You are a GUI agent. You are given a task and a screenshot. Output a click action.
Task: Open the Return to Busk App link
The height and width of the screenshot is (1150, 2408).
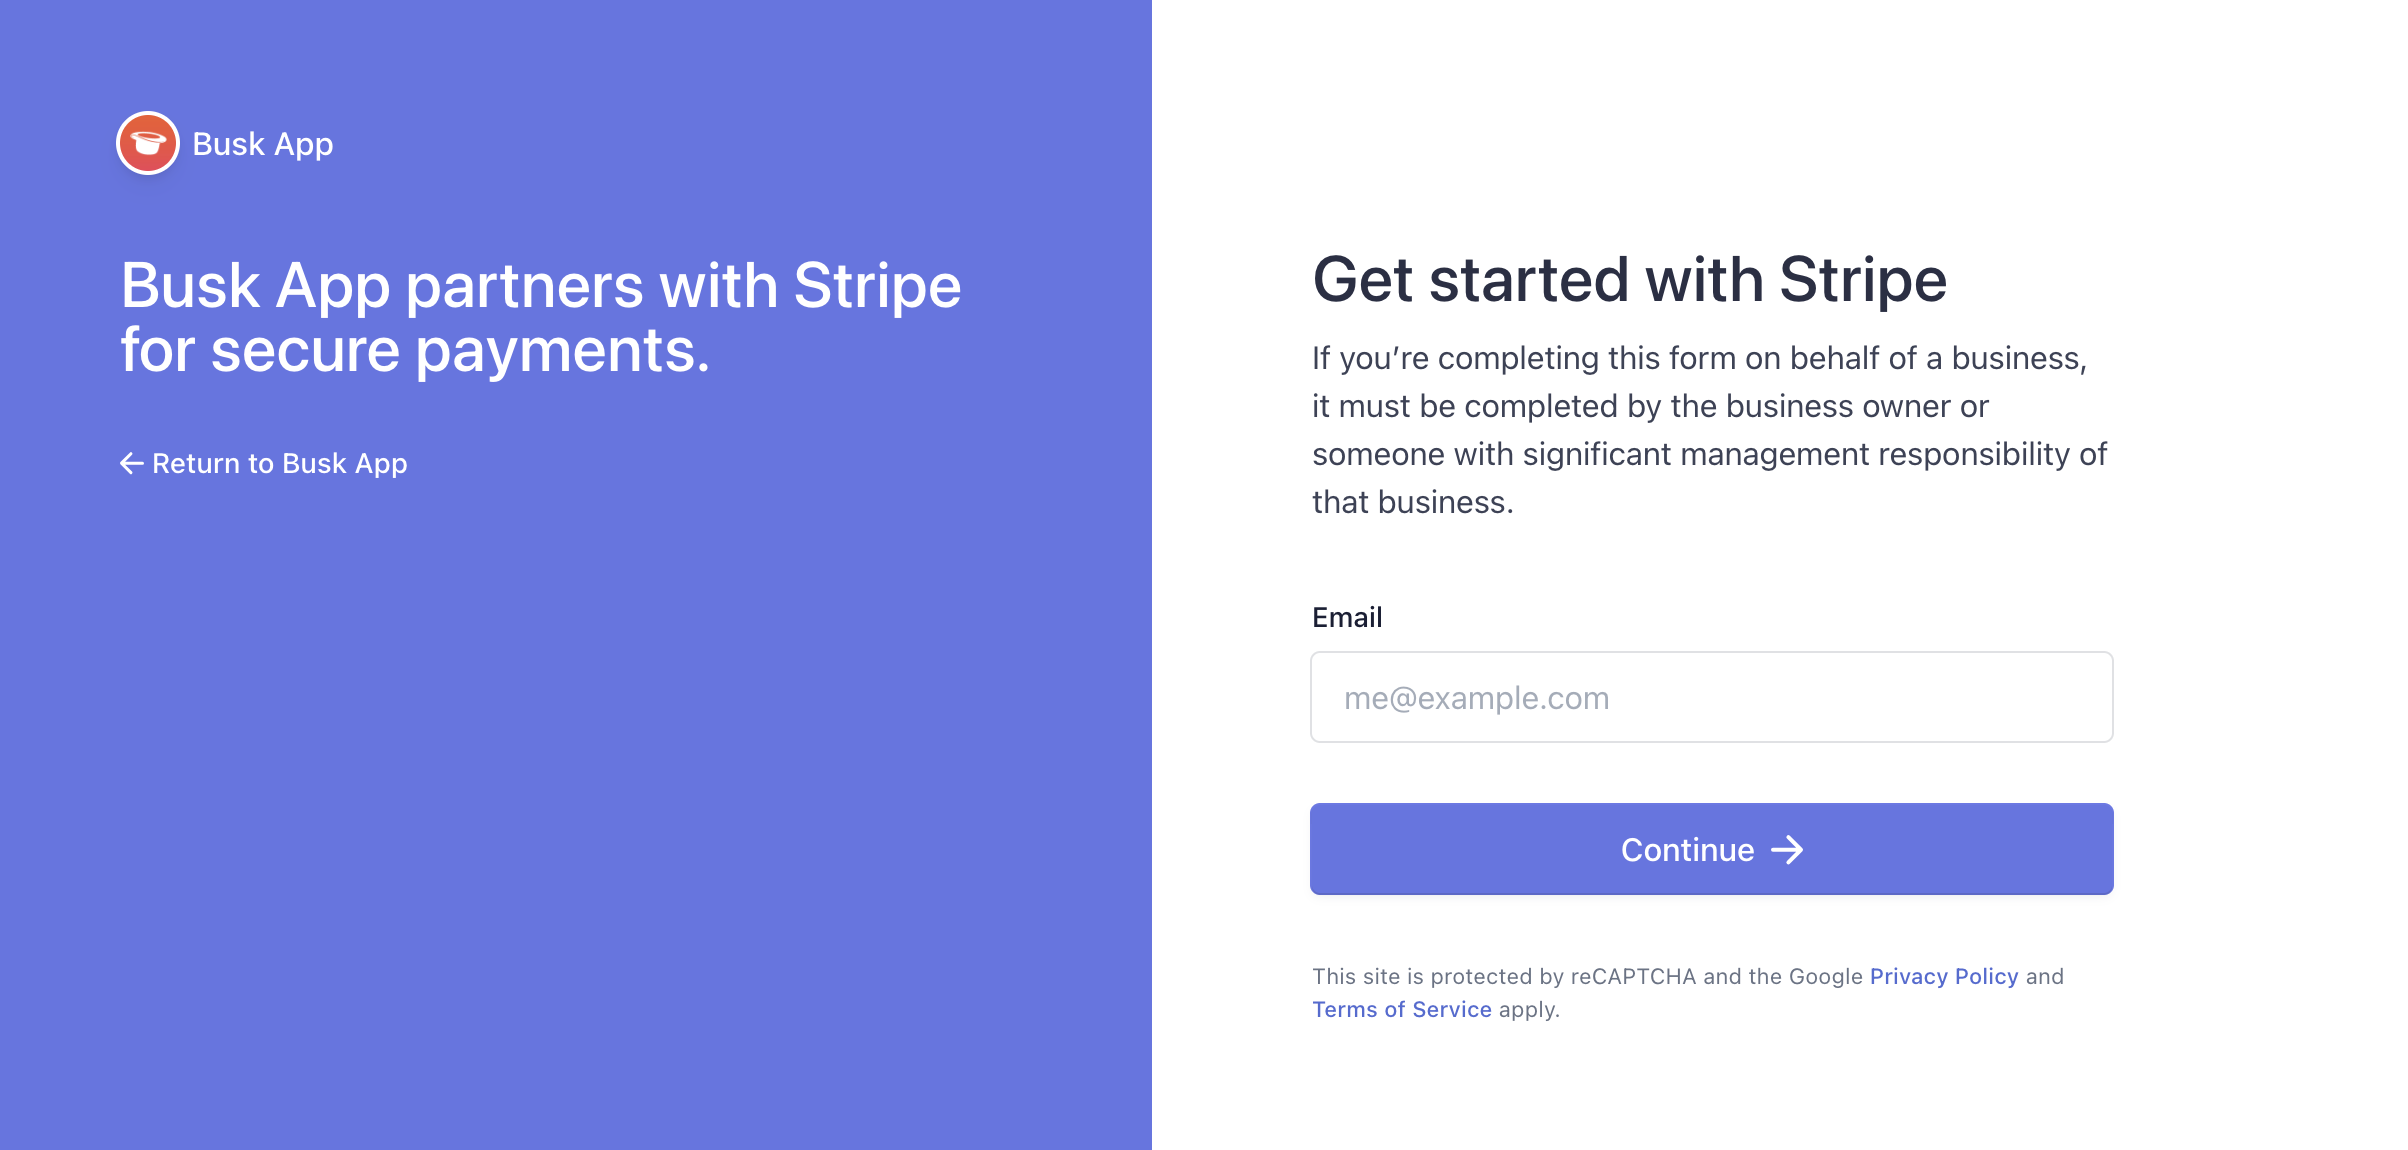point(279,463)
